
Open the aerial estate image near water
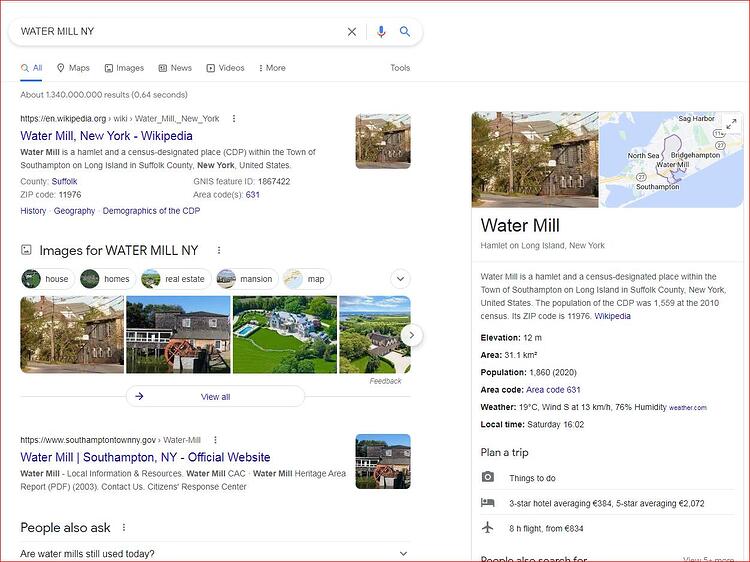pyautogui.click(x=375, y=334)
